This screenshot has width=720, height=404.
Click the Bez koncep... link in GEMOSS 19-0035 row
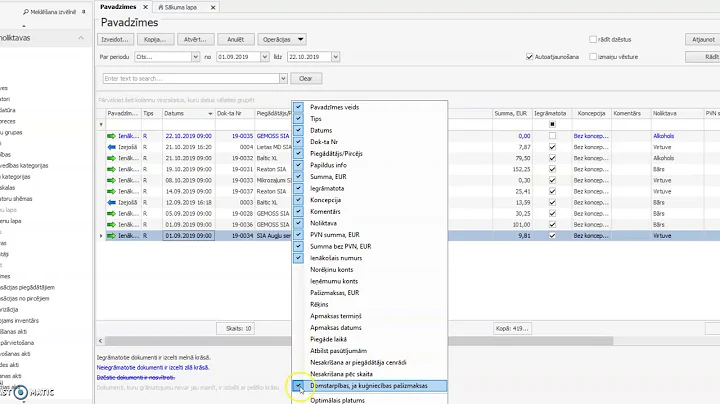pos(591,136)
